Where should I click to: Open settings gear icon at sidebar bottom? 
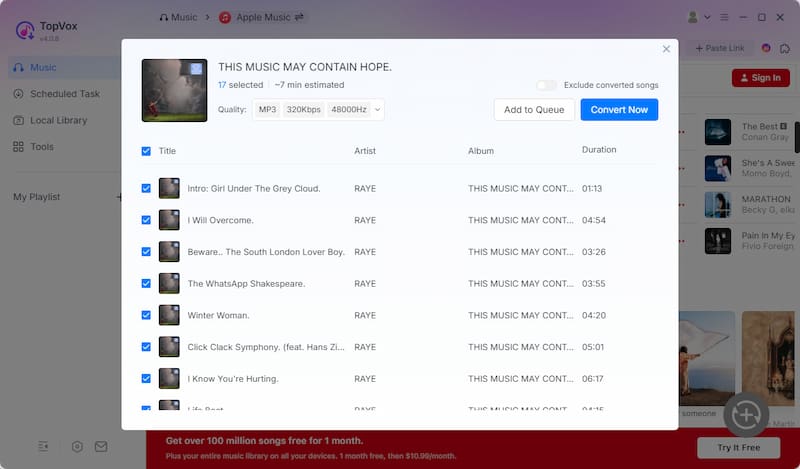tap(77, 447)
